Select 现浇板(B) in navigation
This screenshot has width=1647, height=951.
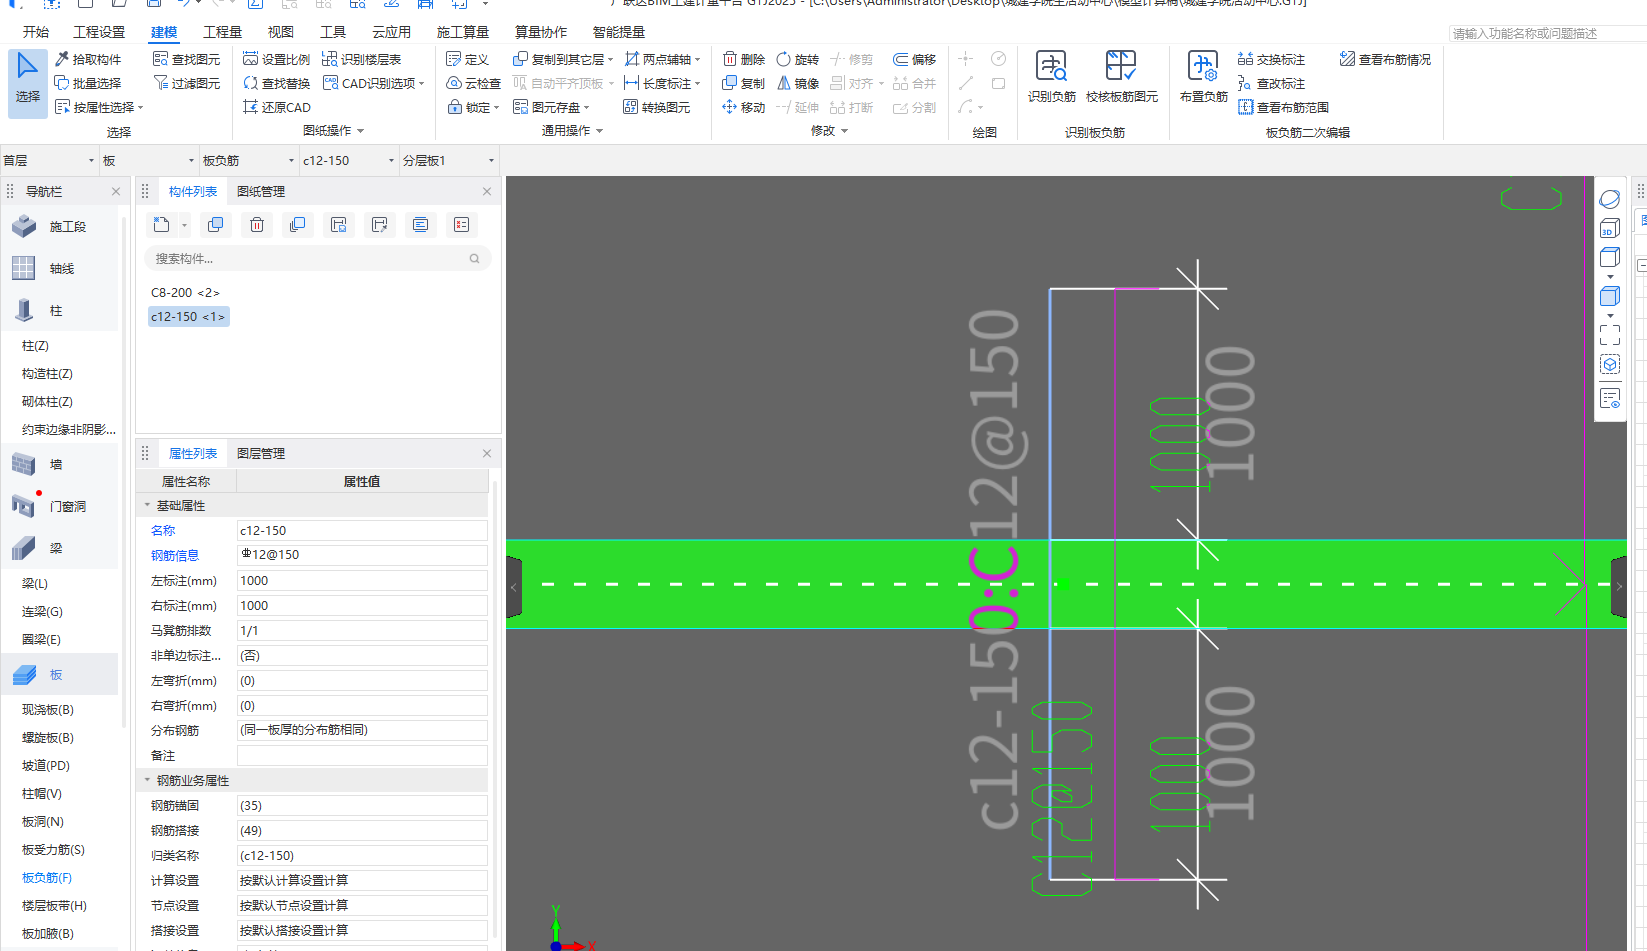(x=48, y=709)
